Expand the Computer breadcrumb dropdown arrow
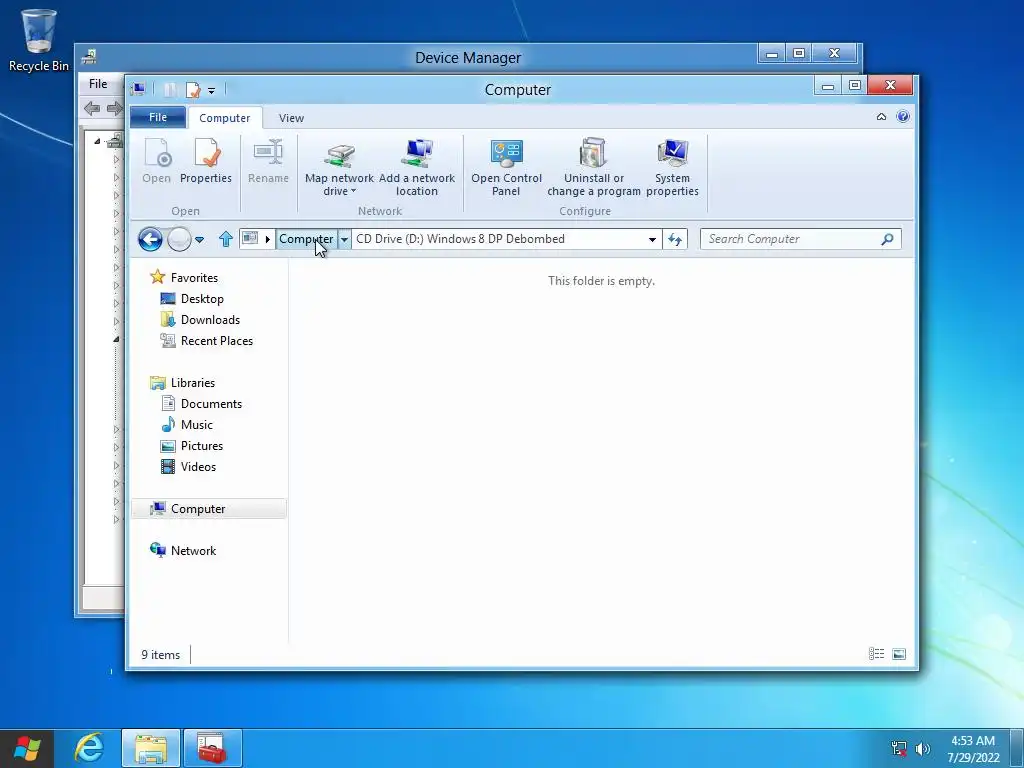Viewport: 1024px width, 768px height. click(x=344, y=239)
